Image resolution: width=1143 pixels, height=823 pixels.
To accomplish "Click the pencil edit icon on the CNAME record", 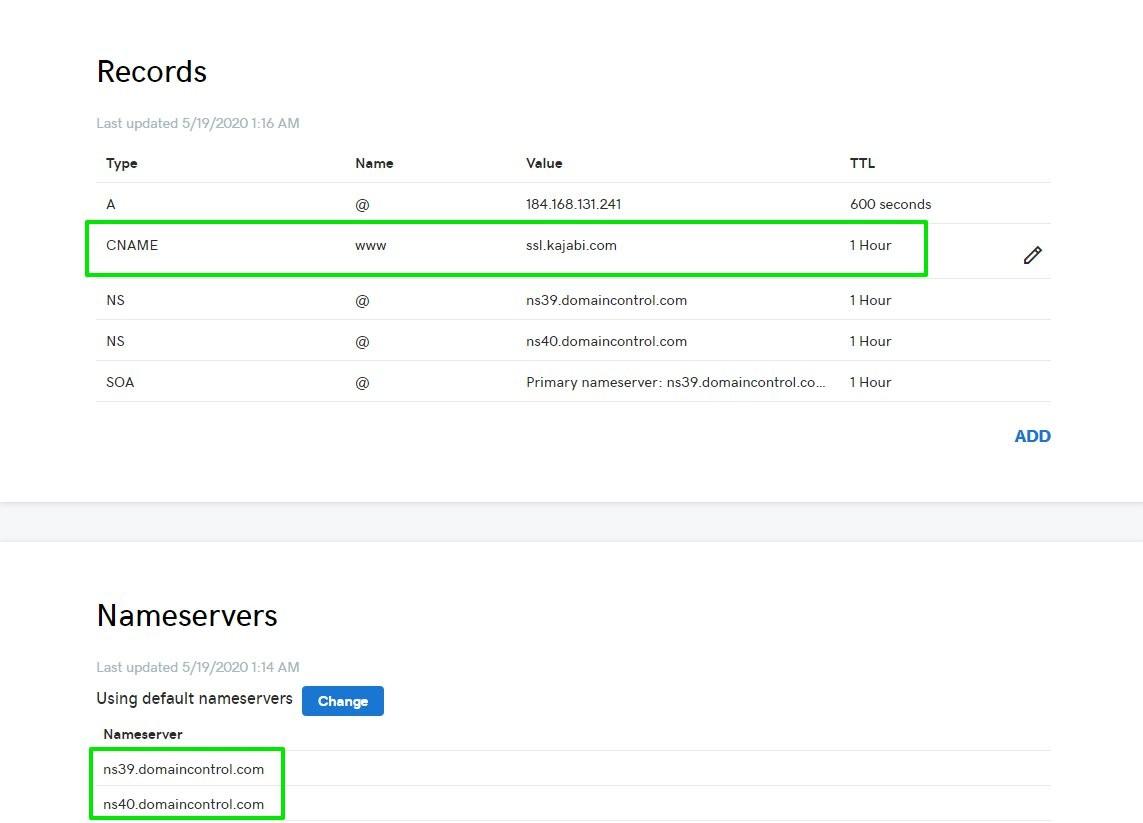I will click(1032, 255).
